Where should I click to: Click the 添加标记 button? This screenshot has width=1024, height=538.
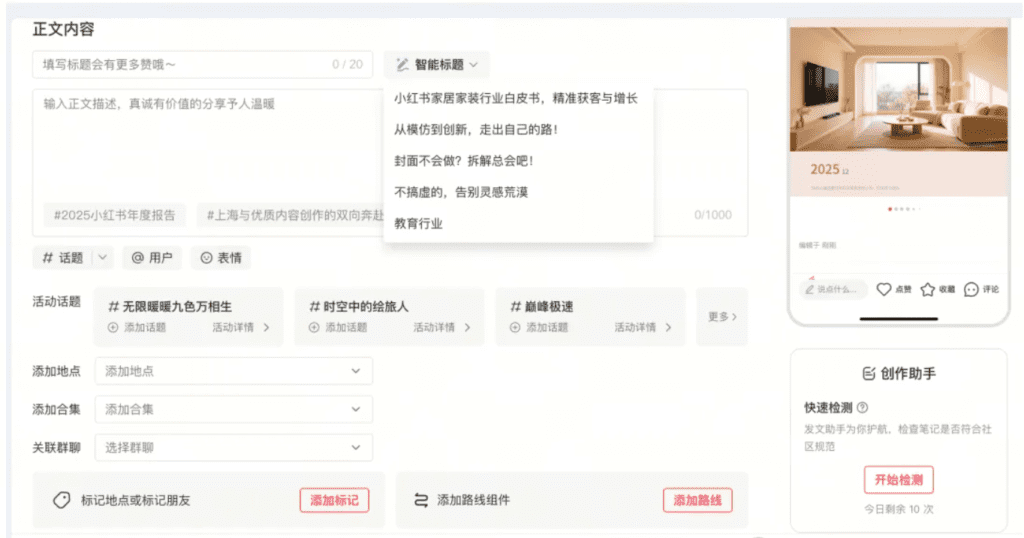coord(334,500)
